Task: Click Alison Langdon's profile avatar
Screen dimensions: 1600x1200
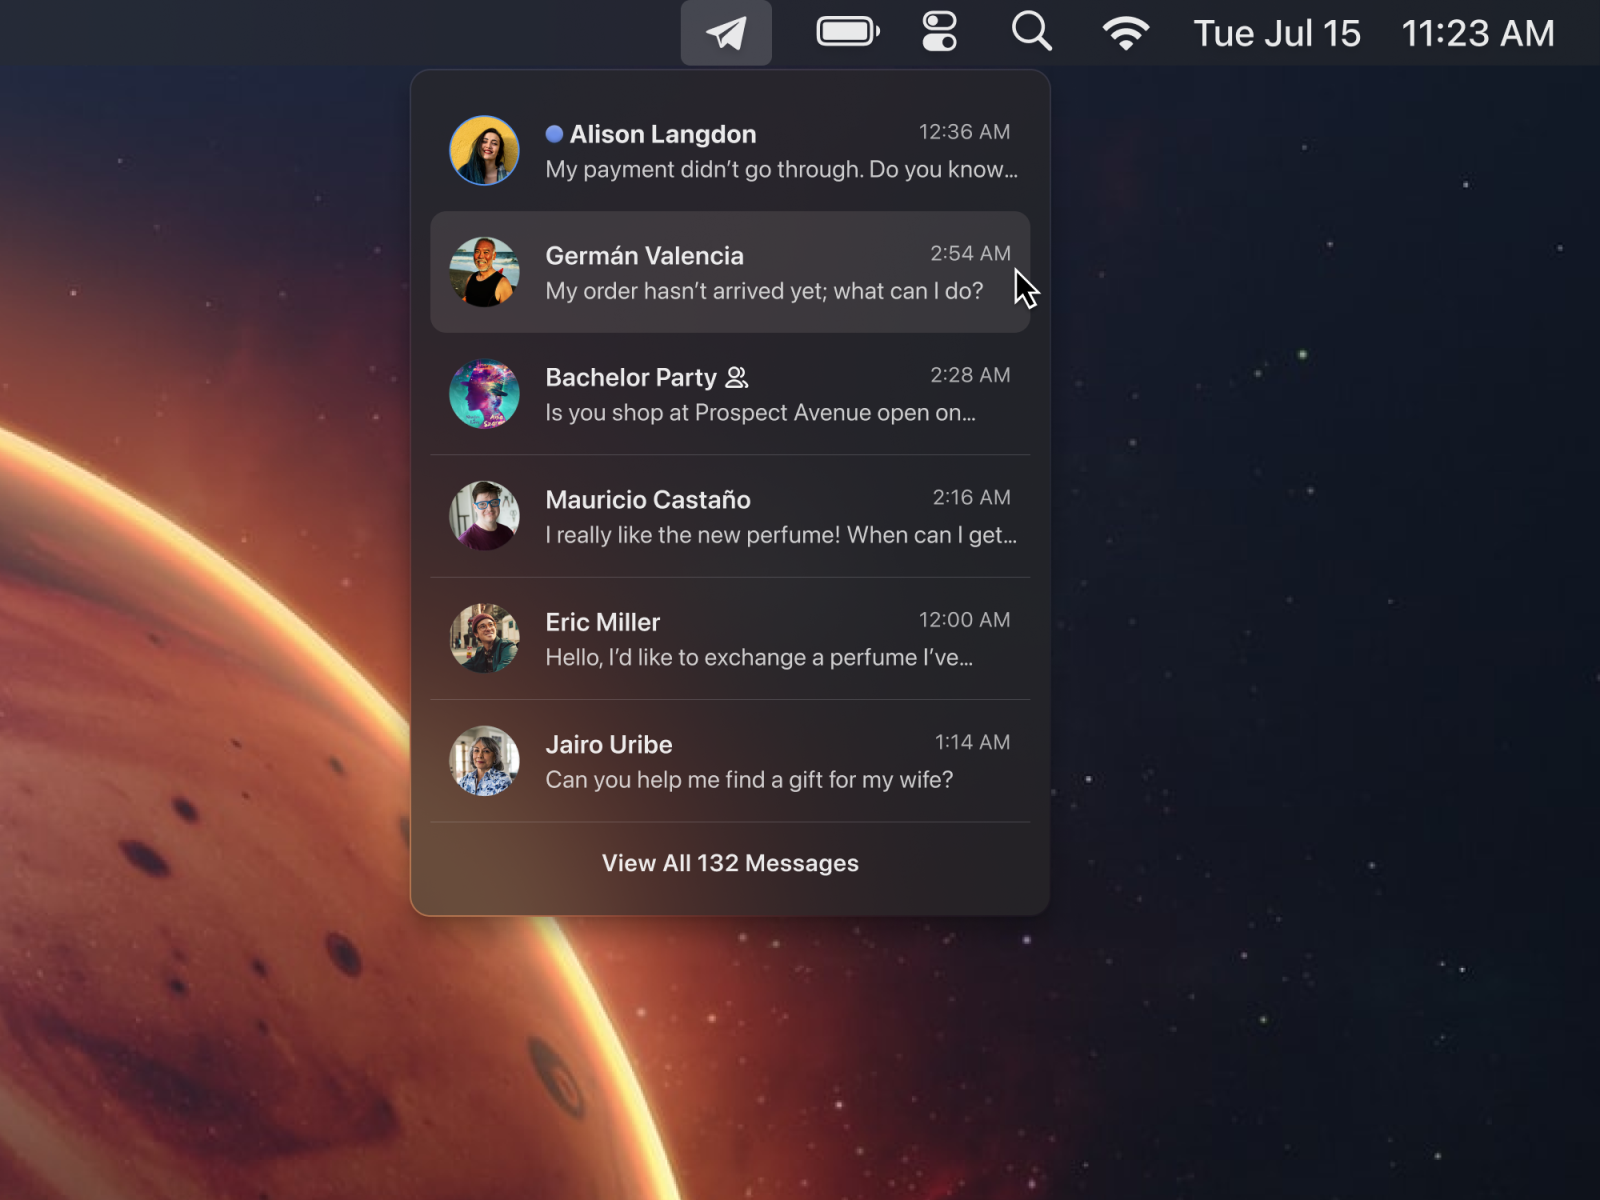Action: (484, 150)
